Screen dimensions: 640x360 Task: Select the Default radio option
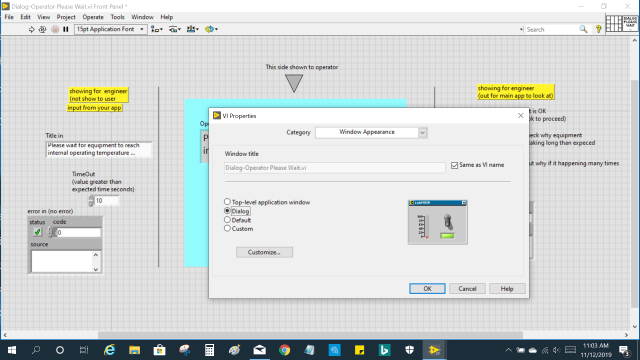tap(227, 220)
